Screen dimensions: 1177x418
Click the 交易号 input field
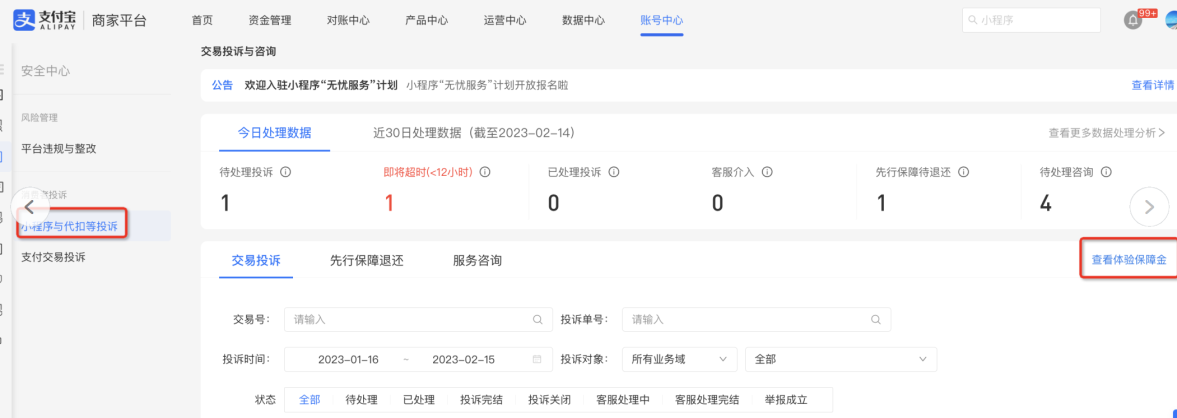418,319
